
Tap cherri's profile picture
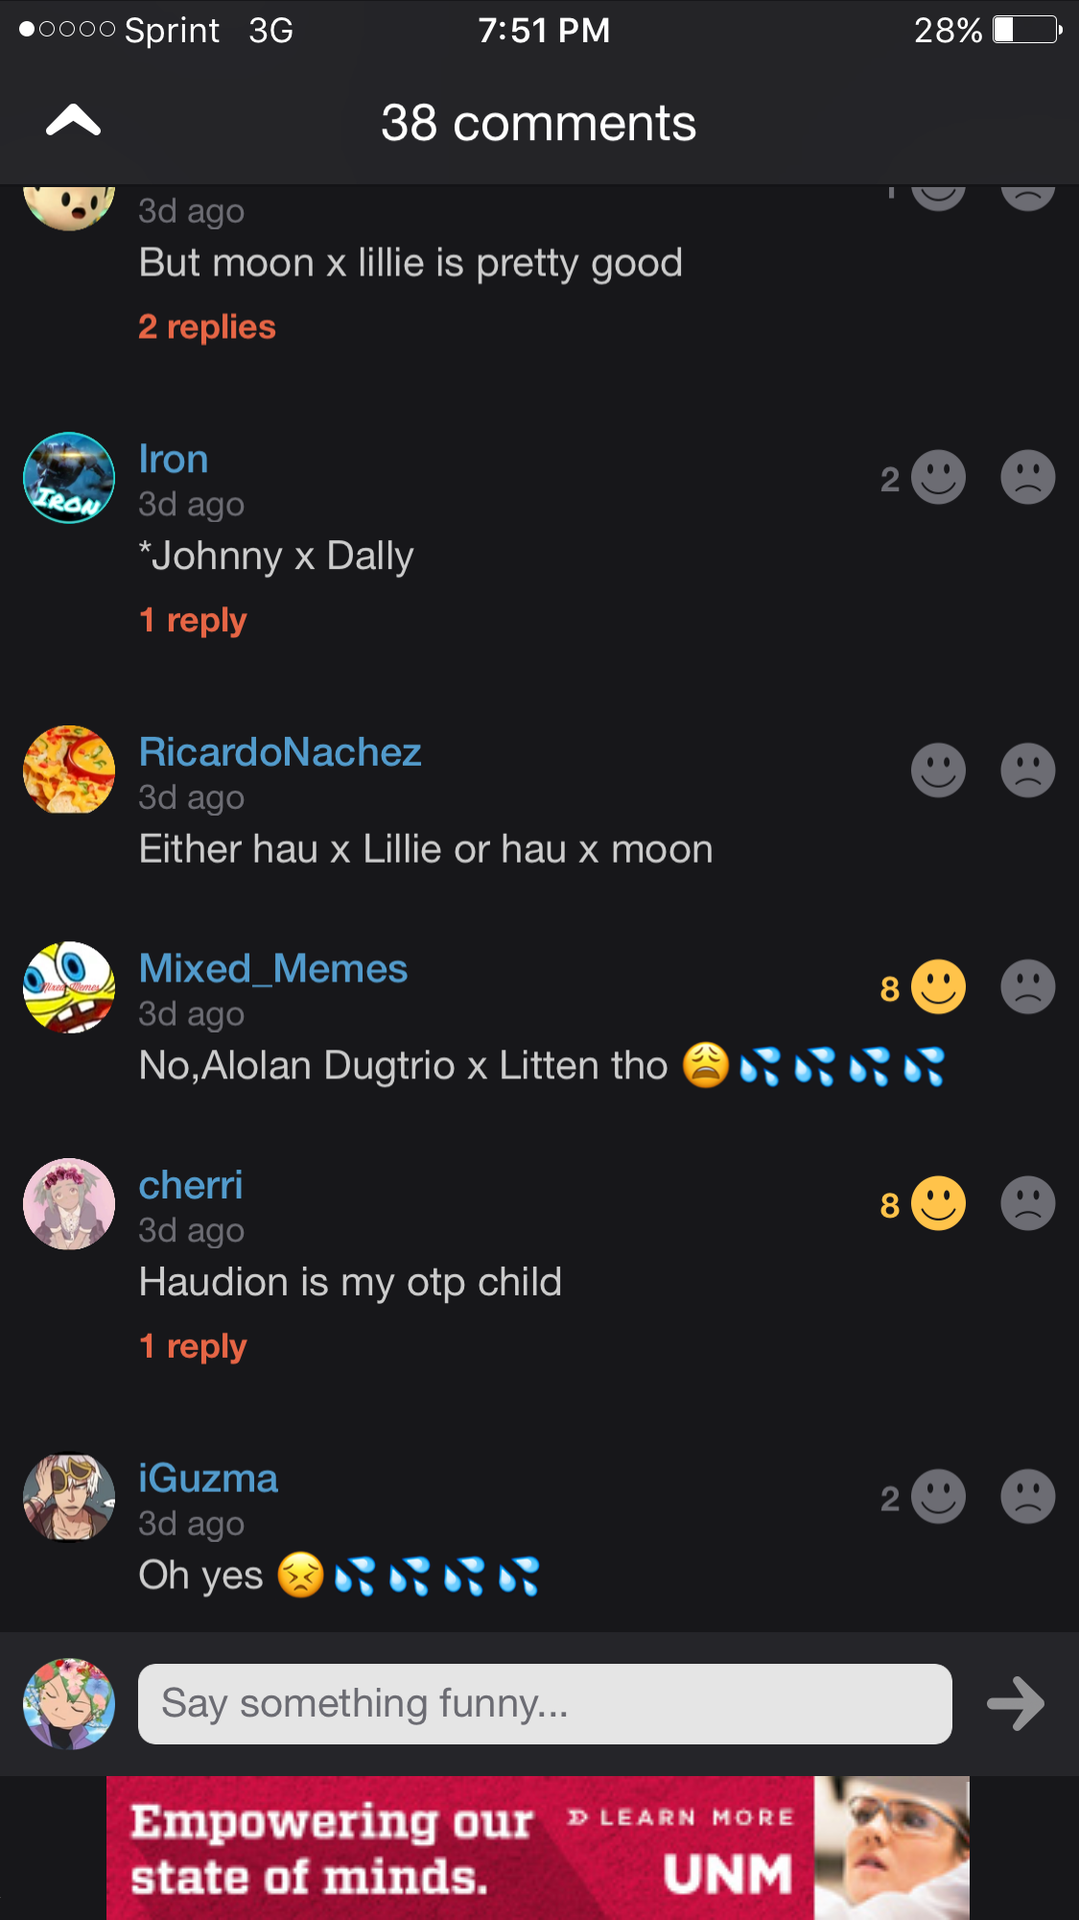click(x=69, y=1204)
